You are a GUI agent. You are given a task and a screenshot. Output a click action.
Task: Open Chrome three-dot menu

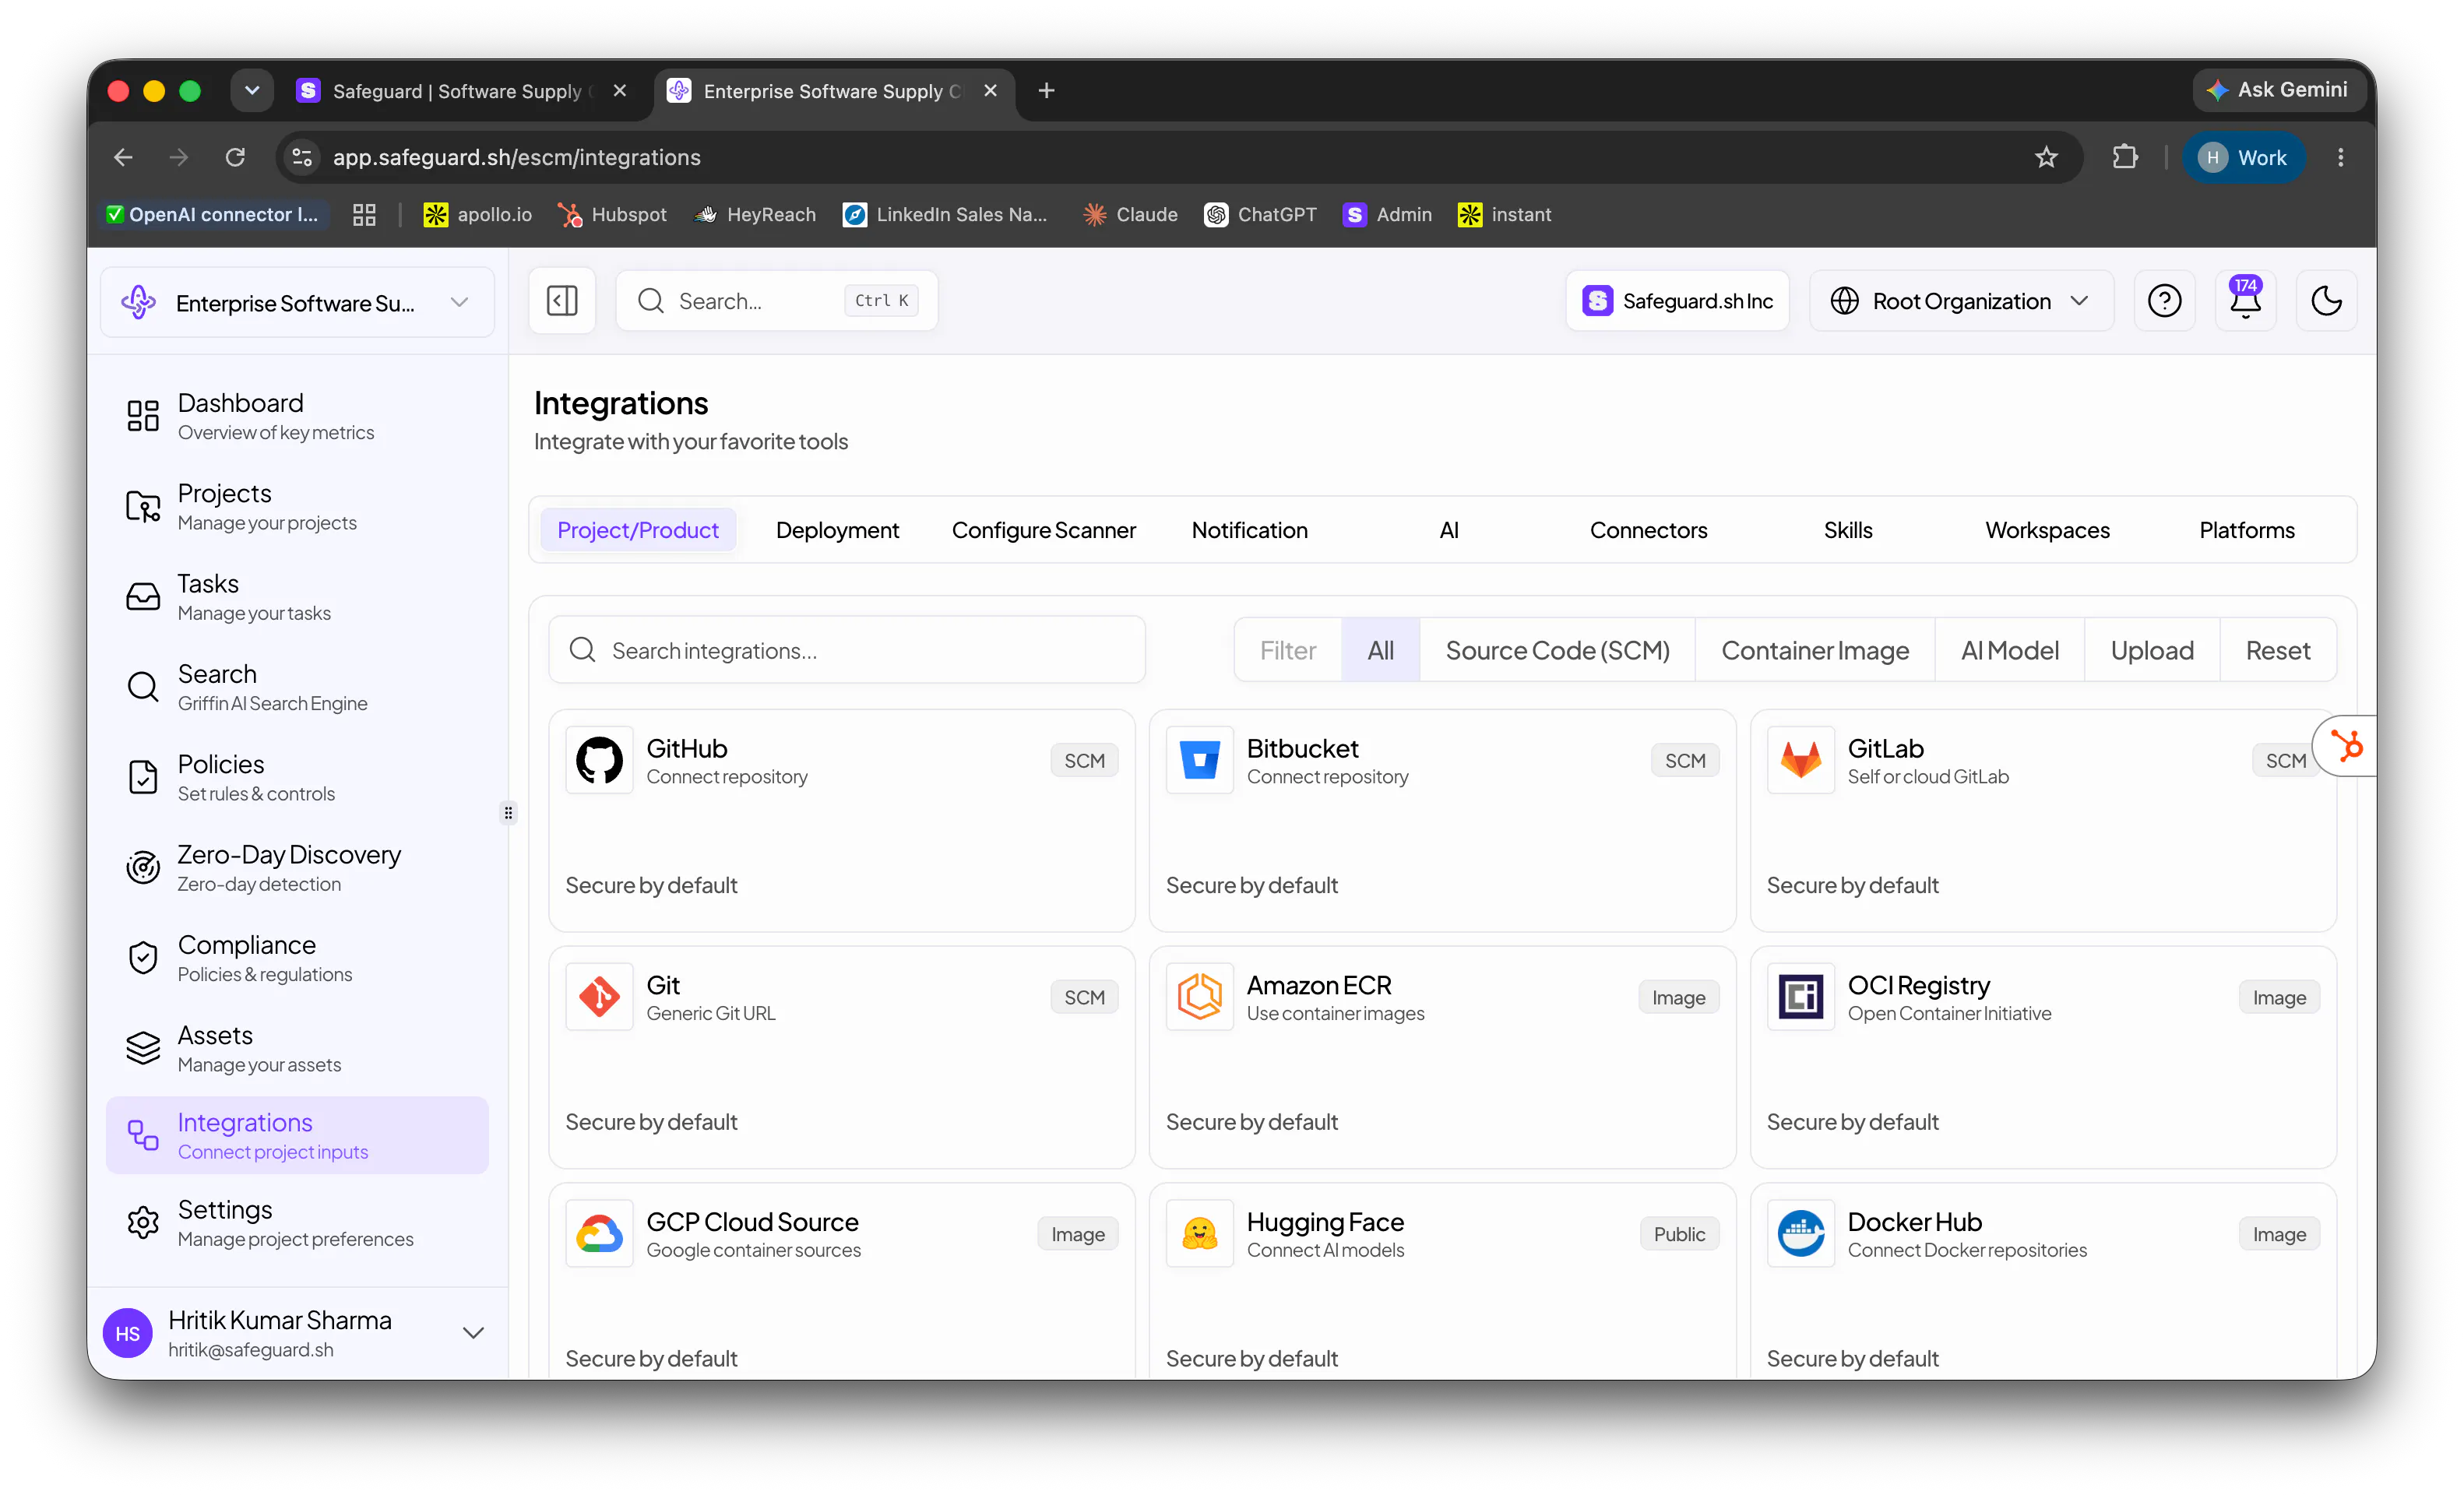[x=2340, y=157]
